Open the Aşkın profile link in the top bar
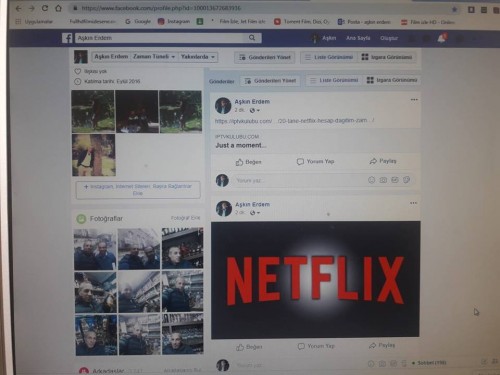 [324, 38]
